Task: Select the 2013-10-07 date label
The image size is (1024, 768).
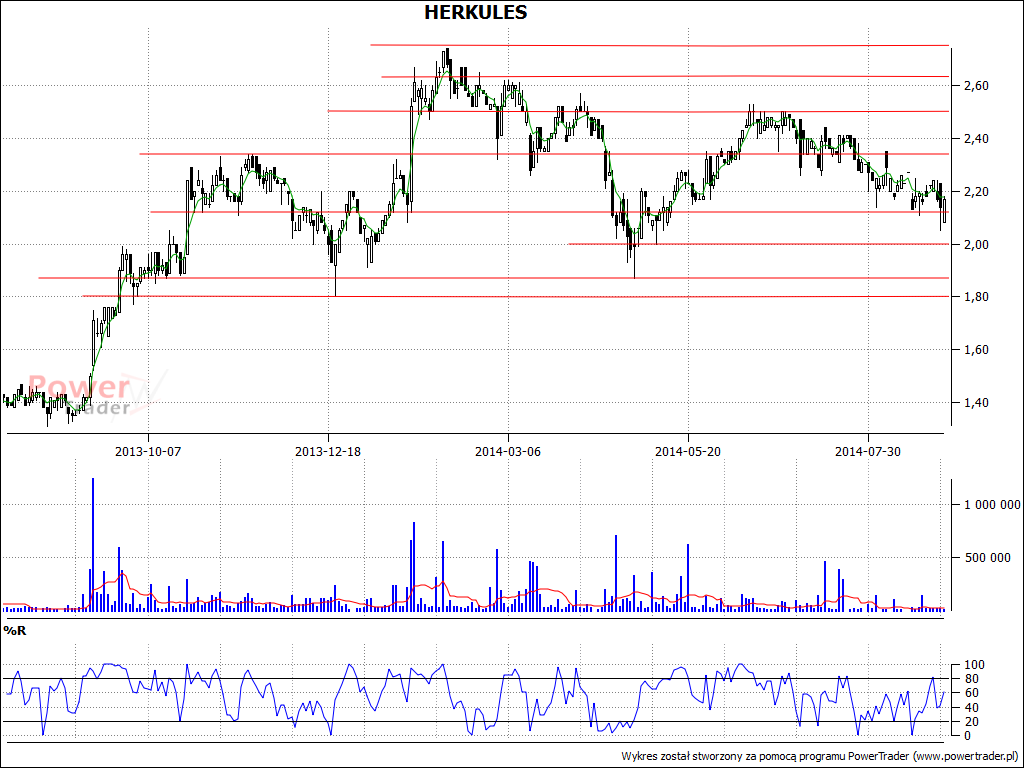Action: pos(148,451)
